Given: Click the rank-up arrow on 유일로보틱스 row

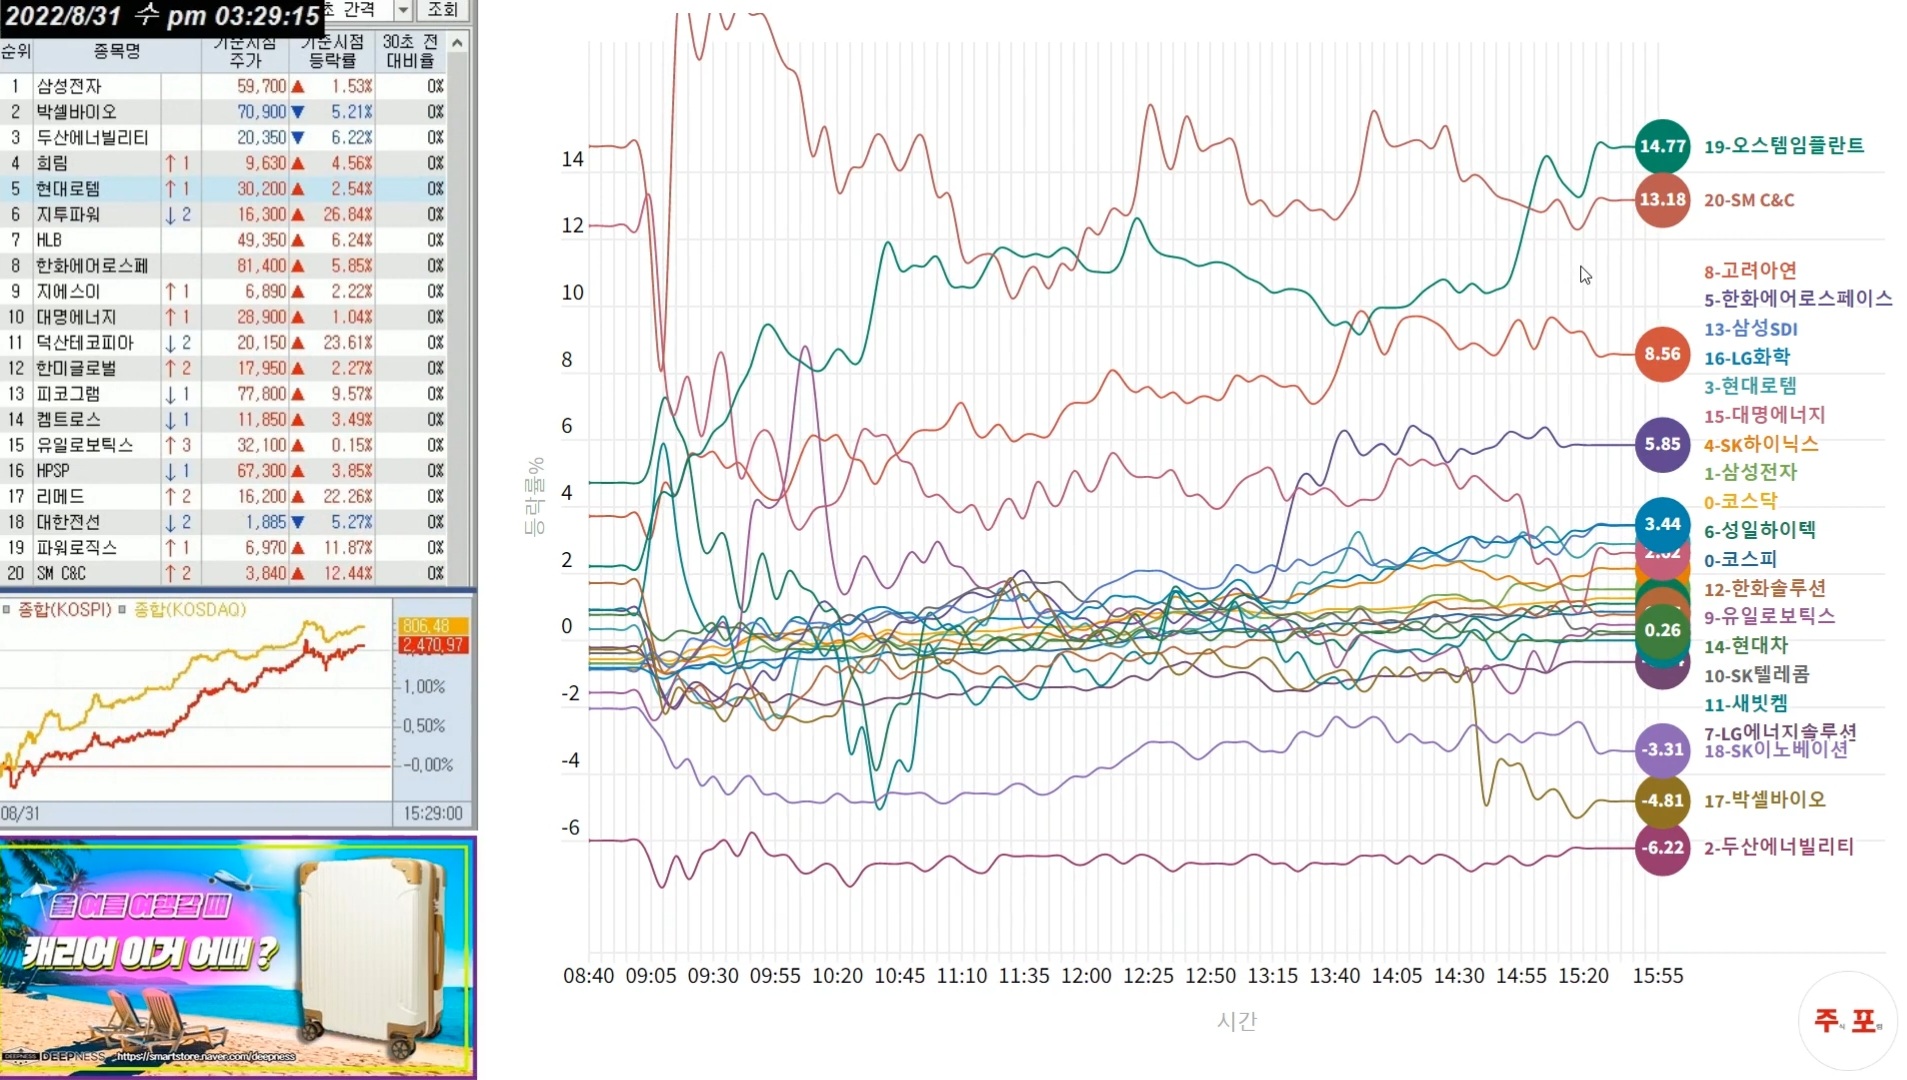Looking at the screenshot, I should click(x=170, y=445).
